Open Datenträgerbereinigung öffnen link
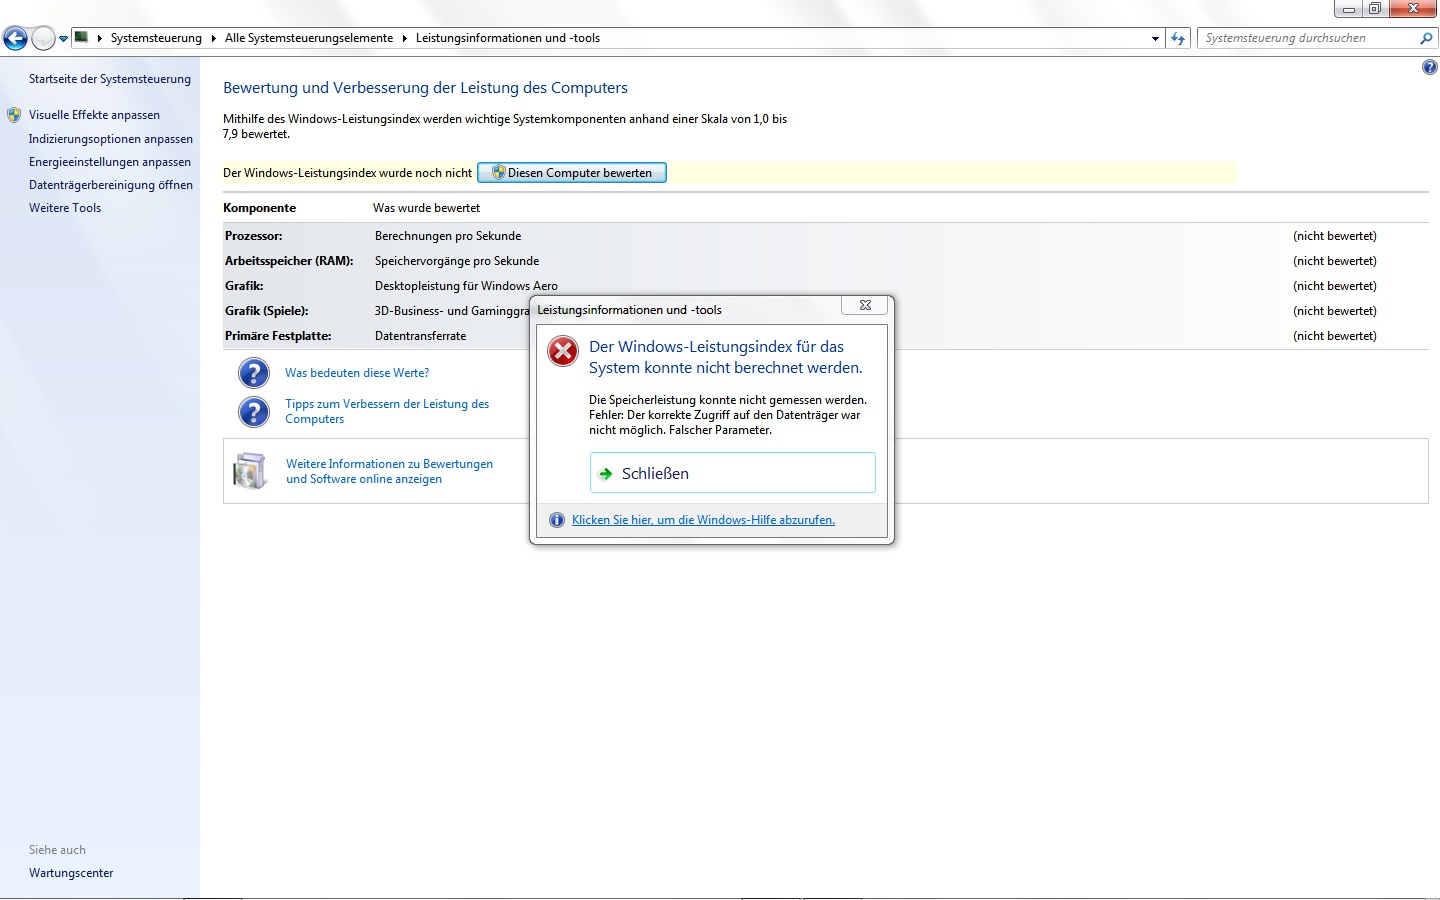 [x=111, y=185]
